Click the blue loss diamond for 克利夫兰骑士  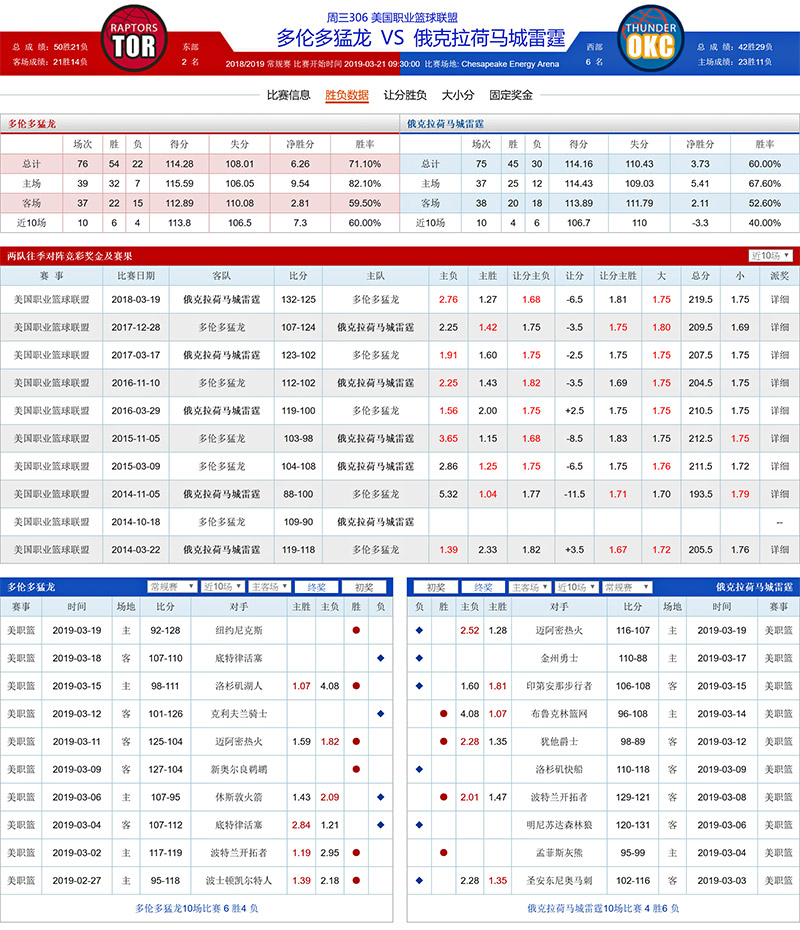coord(381,714)
